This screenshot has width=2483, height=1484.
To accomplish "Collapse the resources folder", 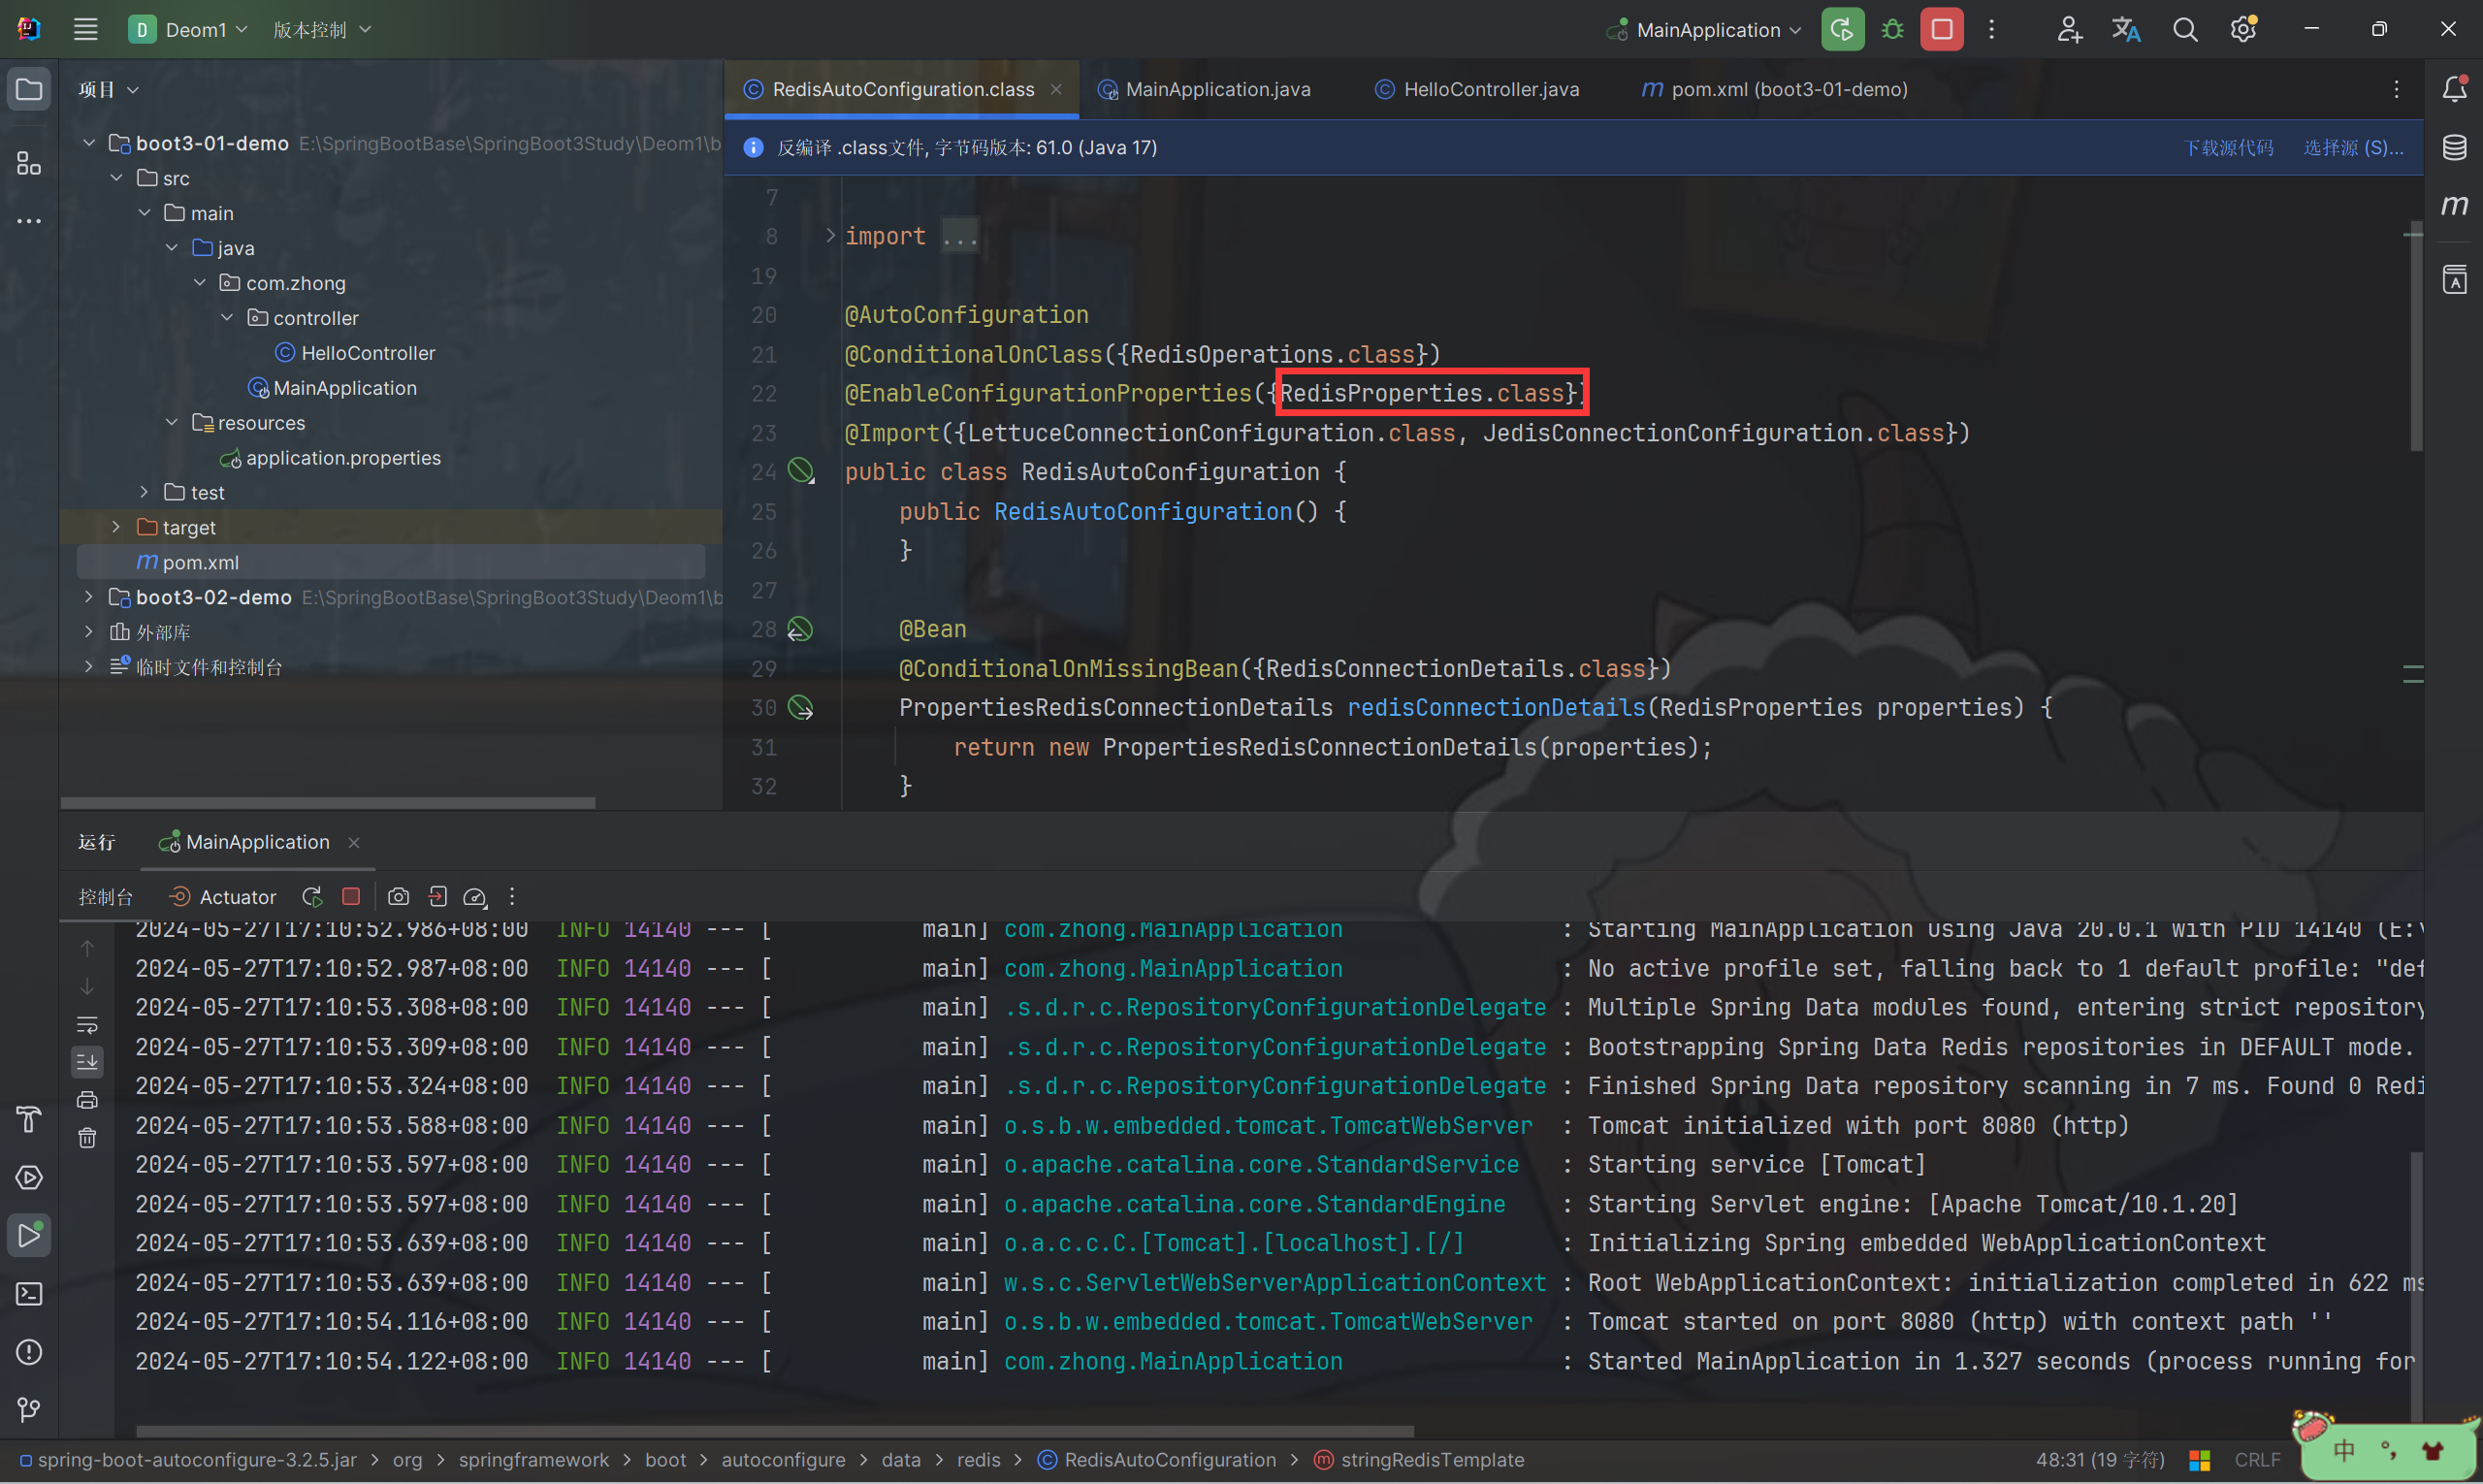I will coord(172,422).
